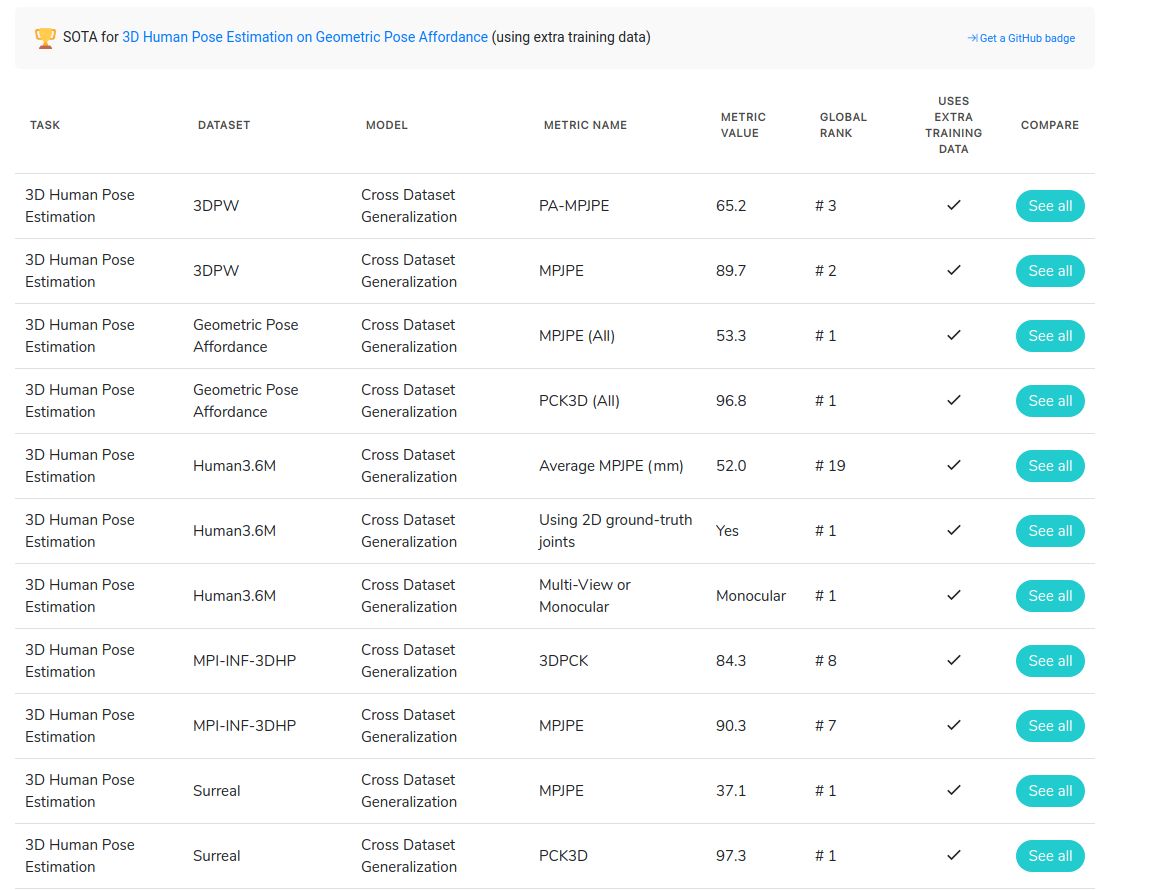Click See all for Multi-View or Monocular row

1049,597
